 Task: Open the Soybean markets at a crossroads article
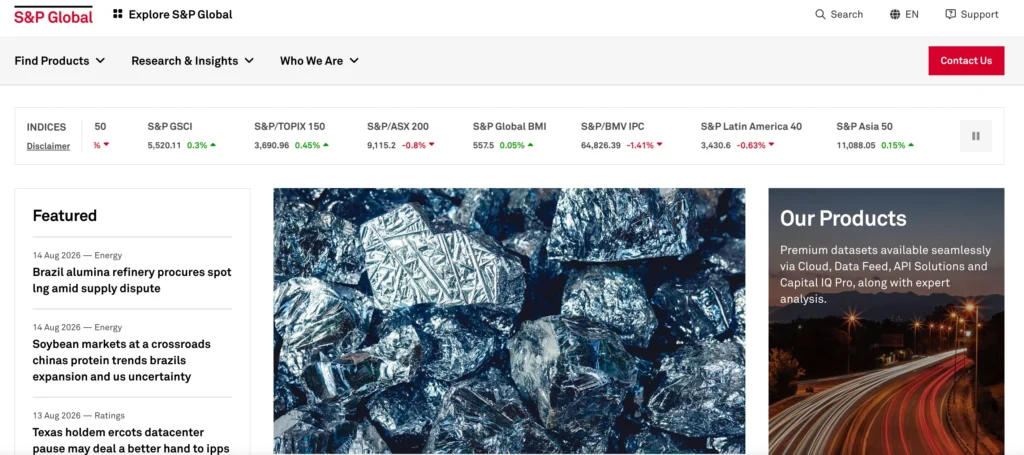click(120, 360)
